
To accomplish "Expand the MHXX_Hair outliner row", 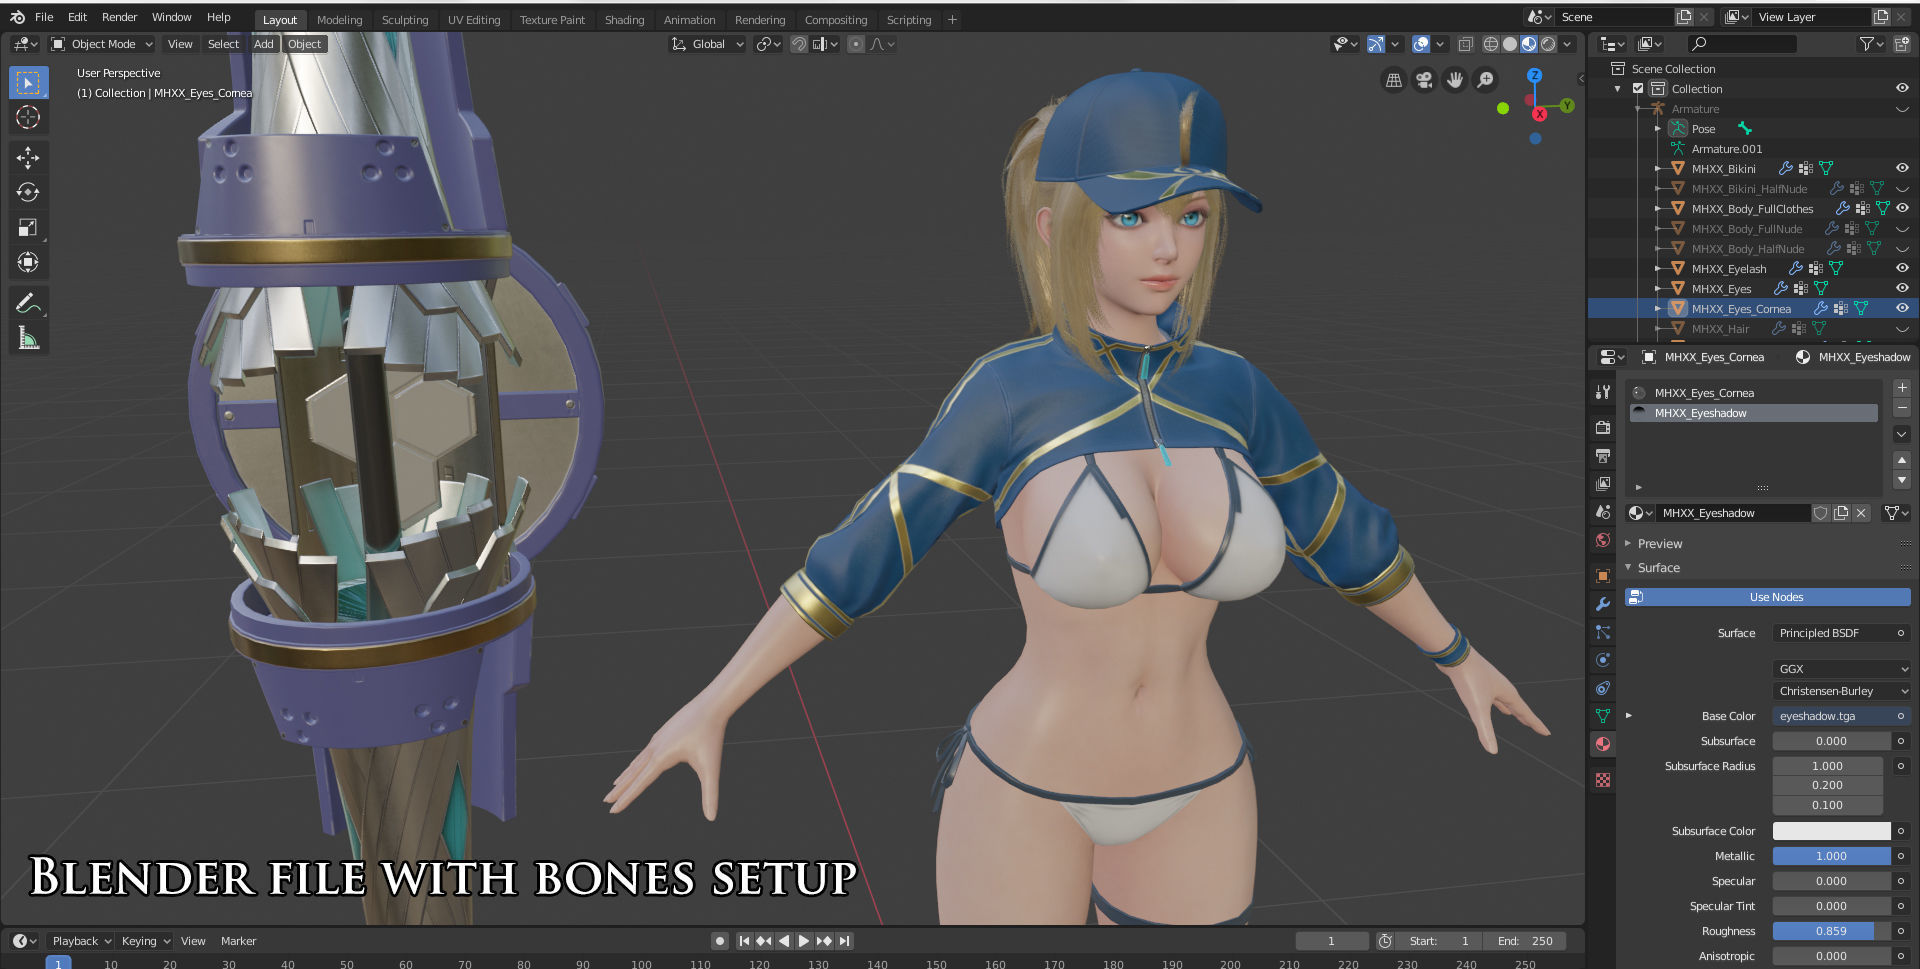I will pos(1658,329).
